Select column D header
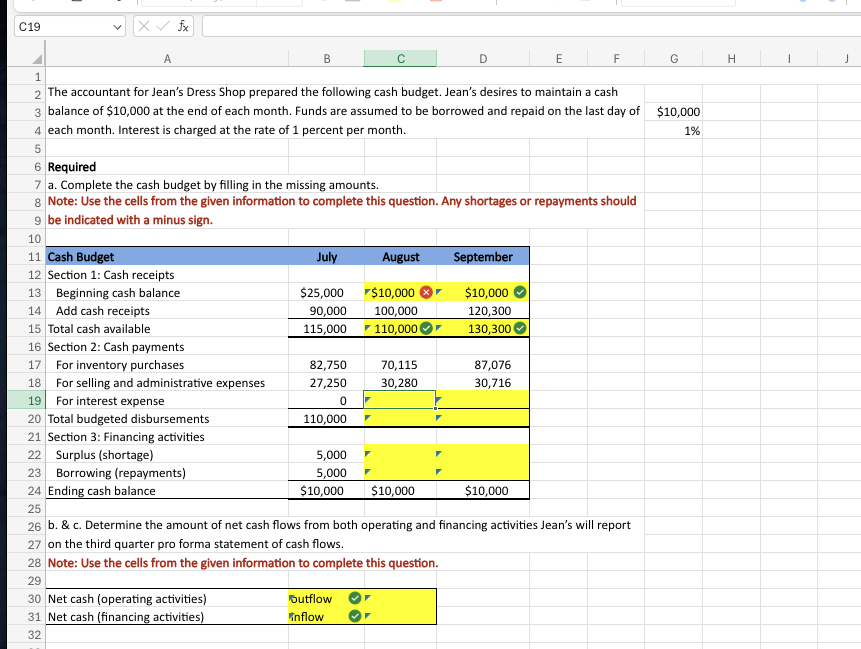This screenshot has height=649, width=861. click(483, 59)
